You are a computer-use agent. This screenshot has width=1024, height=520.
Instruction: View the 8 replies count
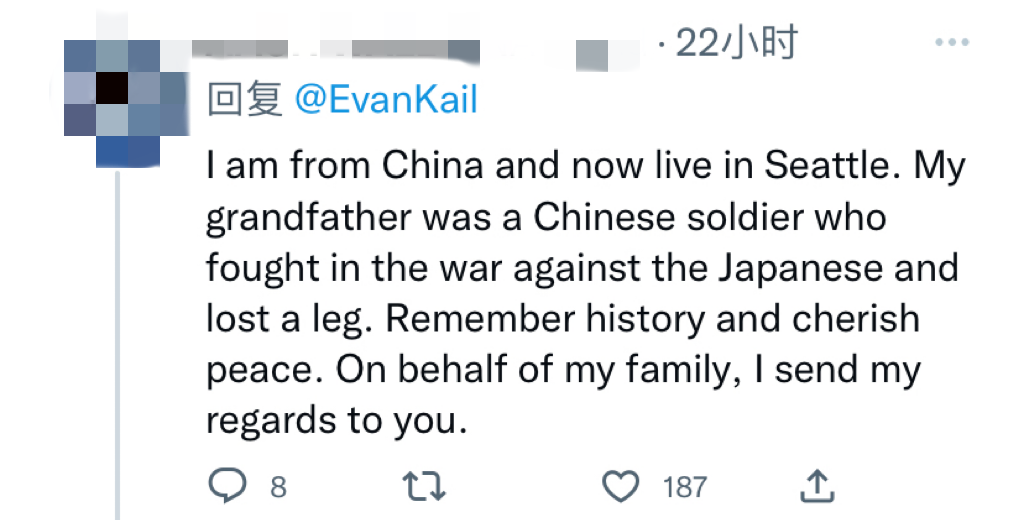(x=277, y=487)
